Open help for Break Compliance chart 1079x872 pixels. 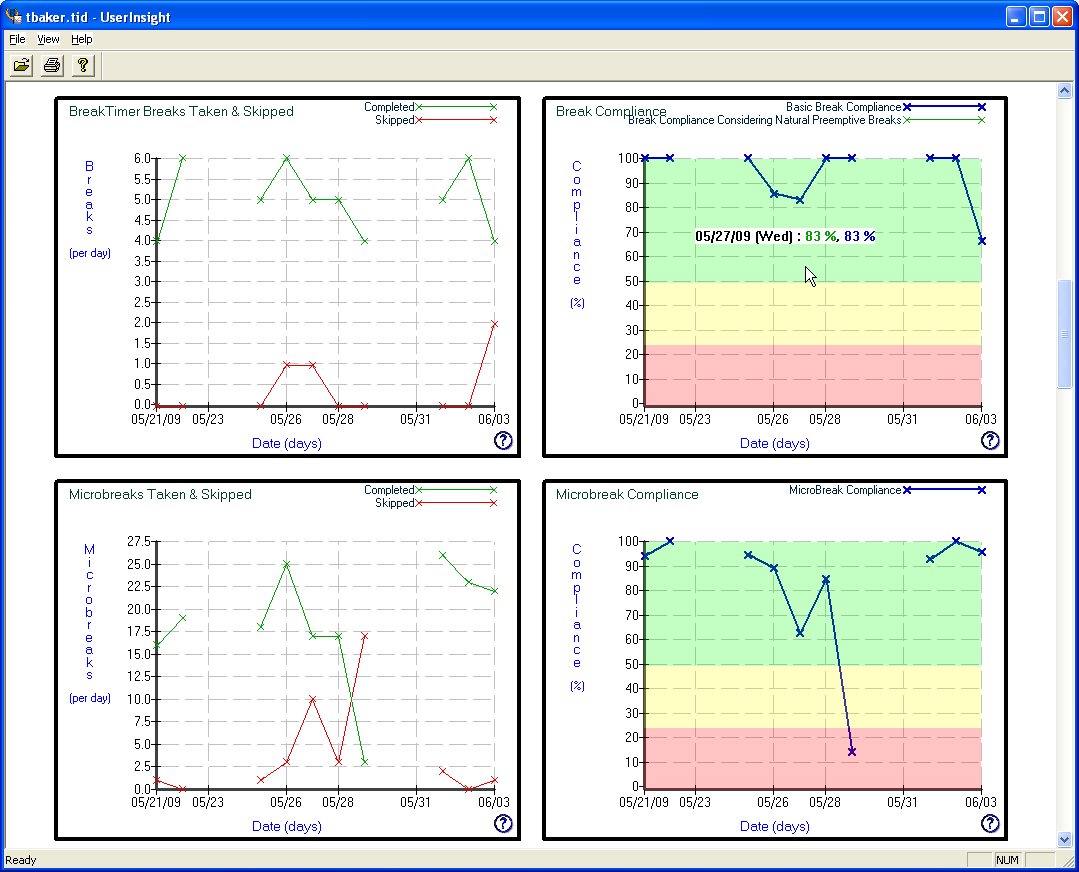click(990, 440)
